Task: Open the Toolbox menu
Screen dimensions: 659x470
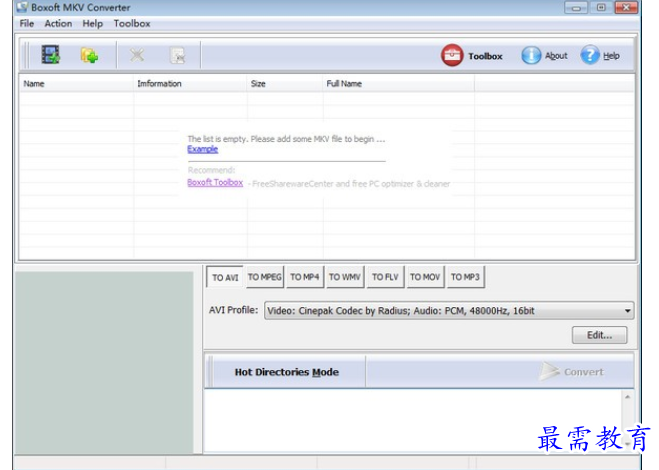Action: pyautogui.click(x=132, y=24)
